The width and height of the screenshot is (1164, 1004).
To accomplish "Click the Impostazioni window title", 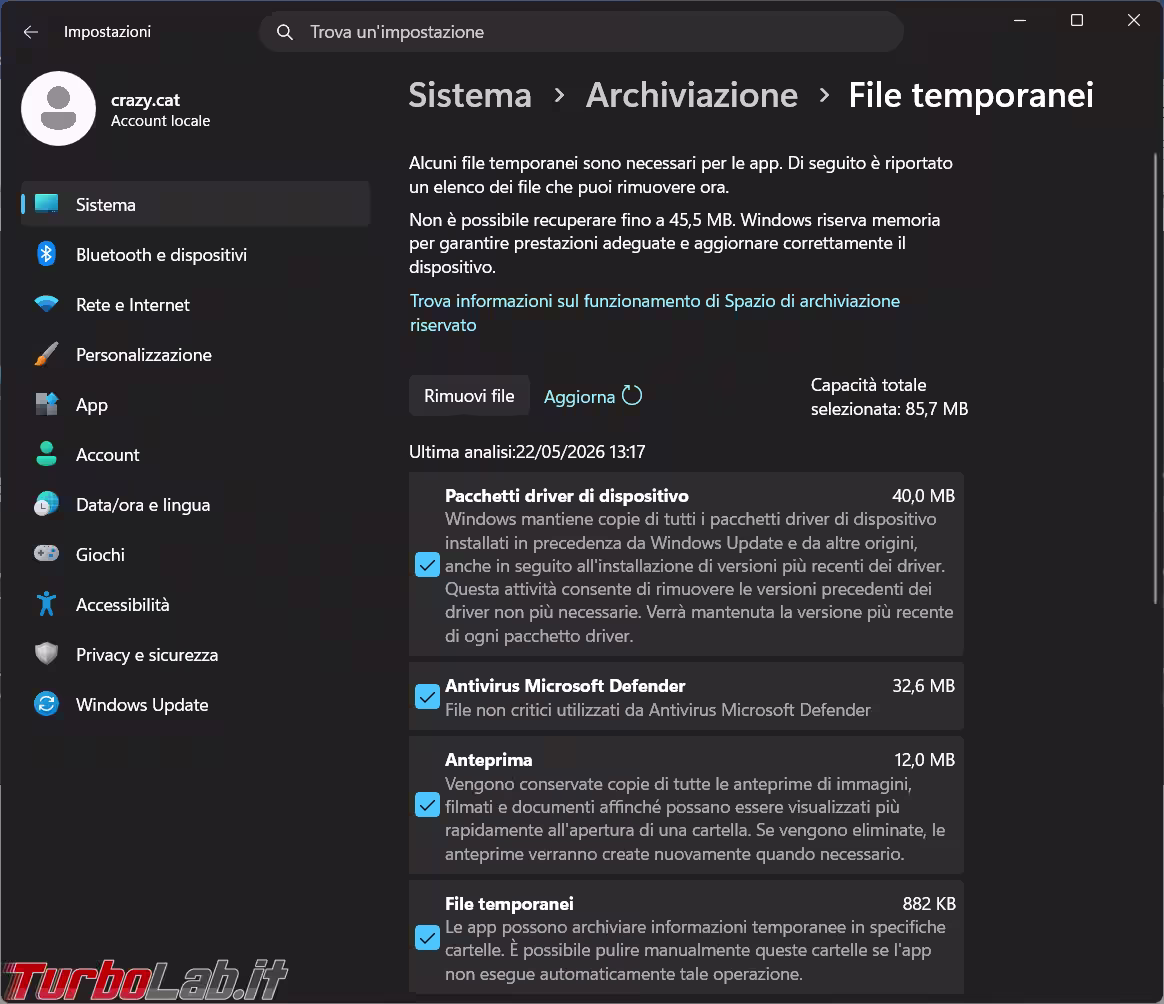I will (x=107, y=31).
